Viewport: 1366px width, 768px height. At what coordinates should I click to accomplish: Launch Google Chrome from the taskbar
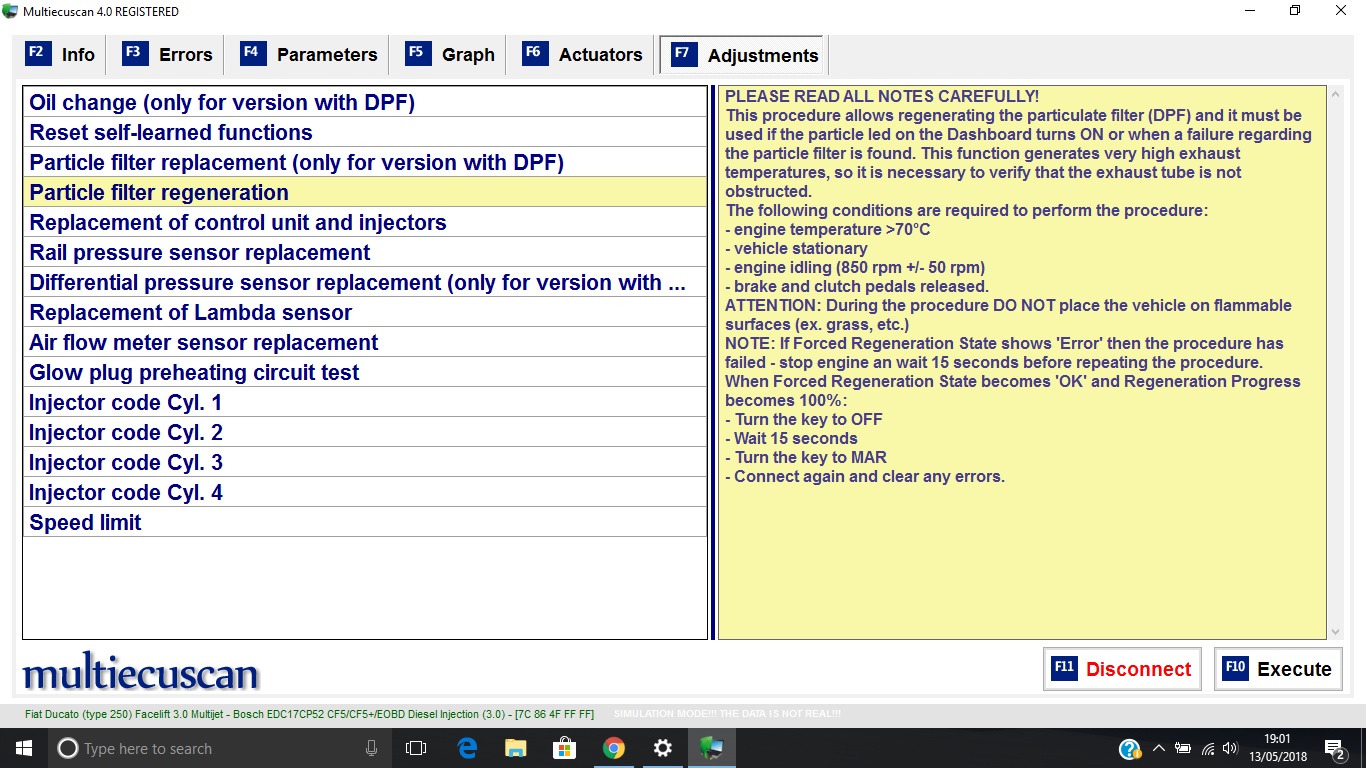[x=614, y=748]
